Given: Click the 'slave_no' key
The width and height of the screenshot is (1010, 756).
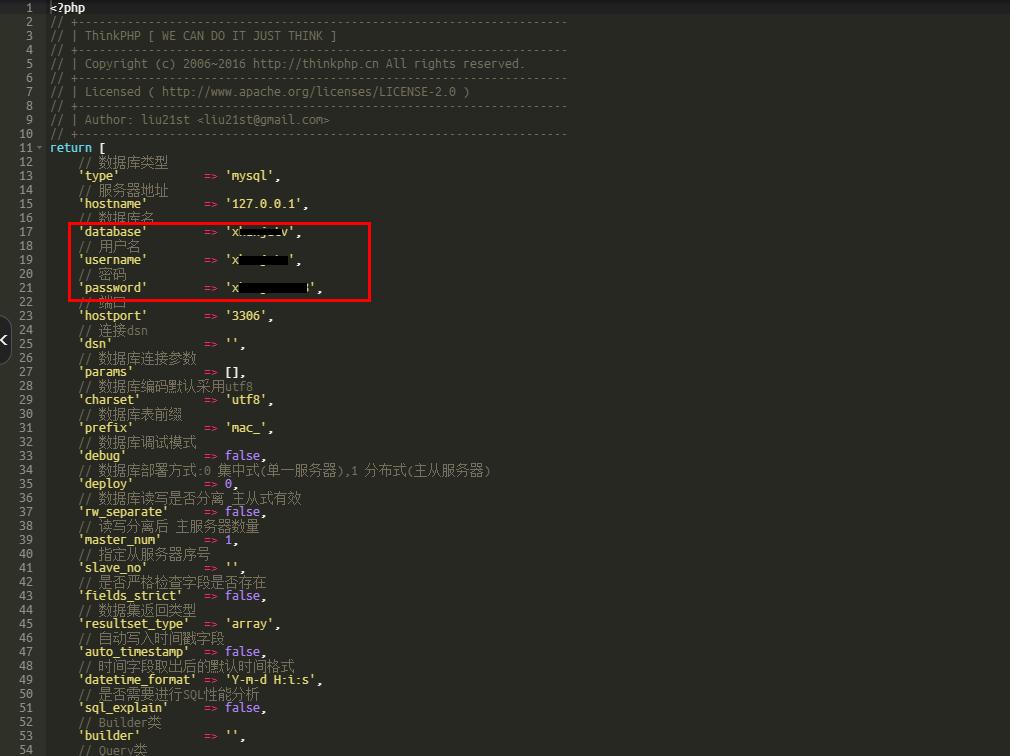Looking at the screenshot, I should click(x=113, y=568).
